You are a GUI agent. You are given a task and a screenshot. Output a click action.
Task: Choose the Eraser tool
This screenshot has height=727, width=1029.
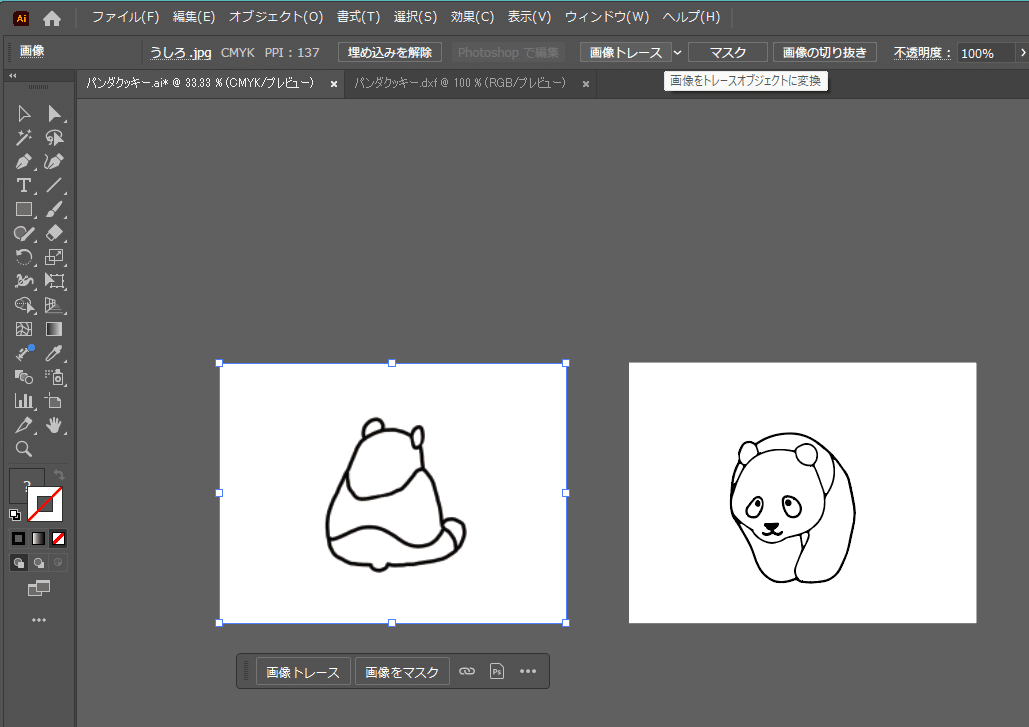[54, 234]
